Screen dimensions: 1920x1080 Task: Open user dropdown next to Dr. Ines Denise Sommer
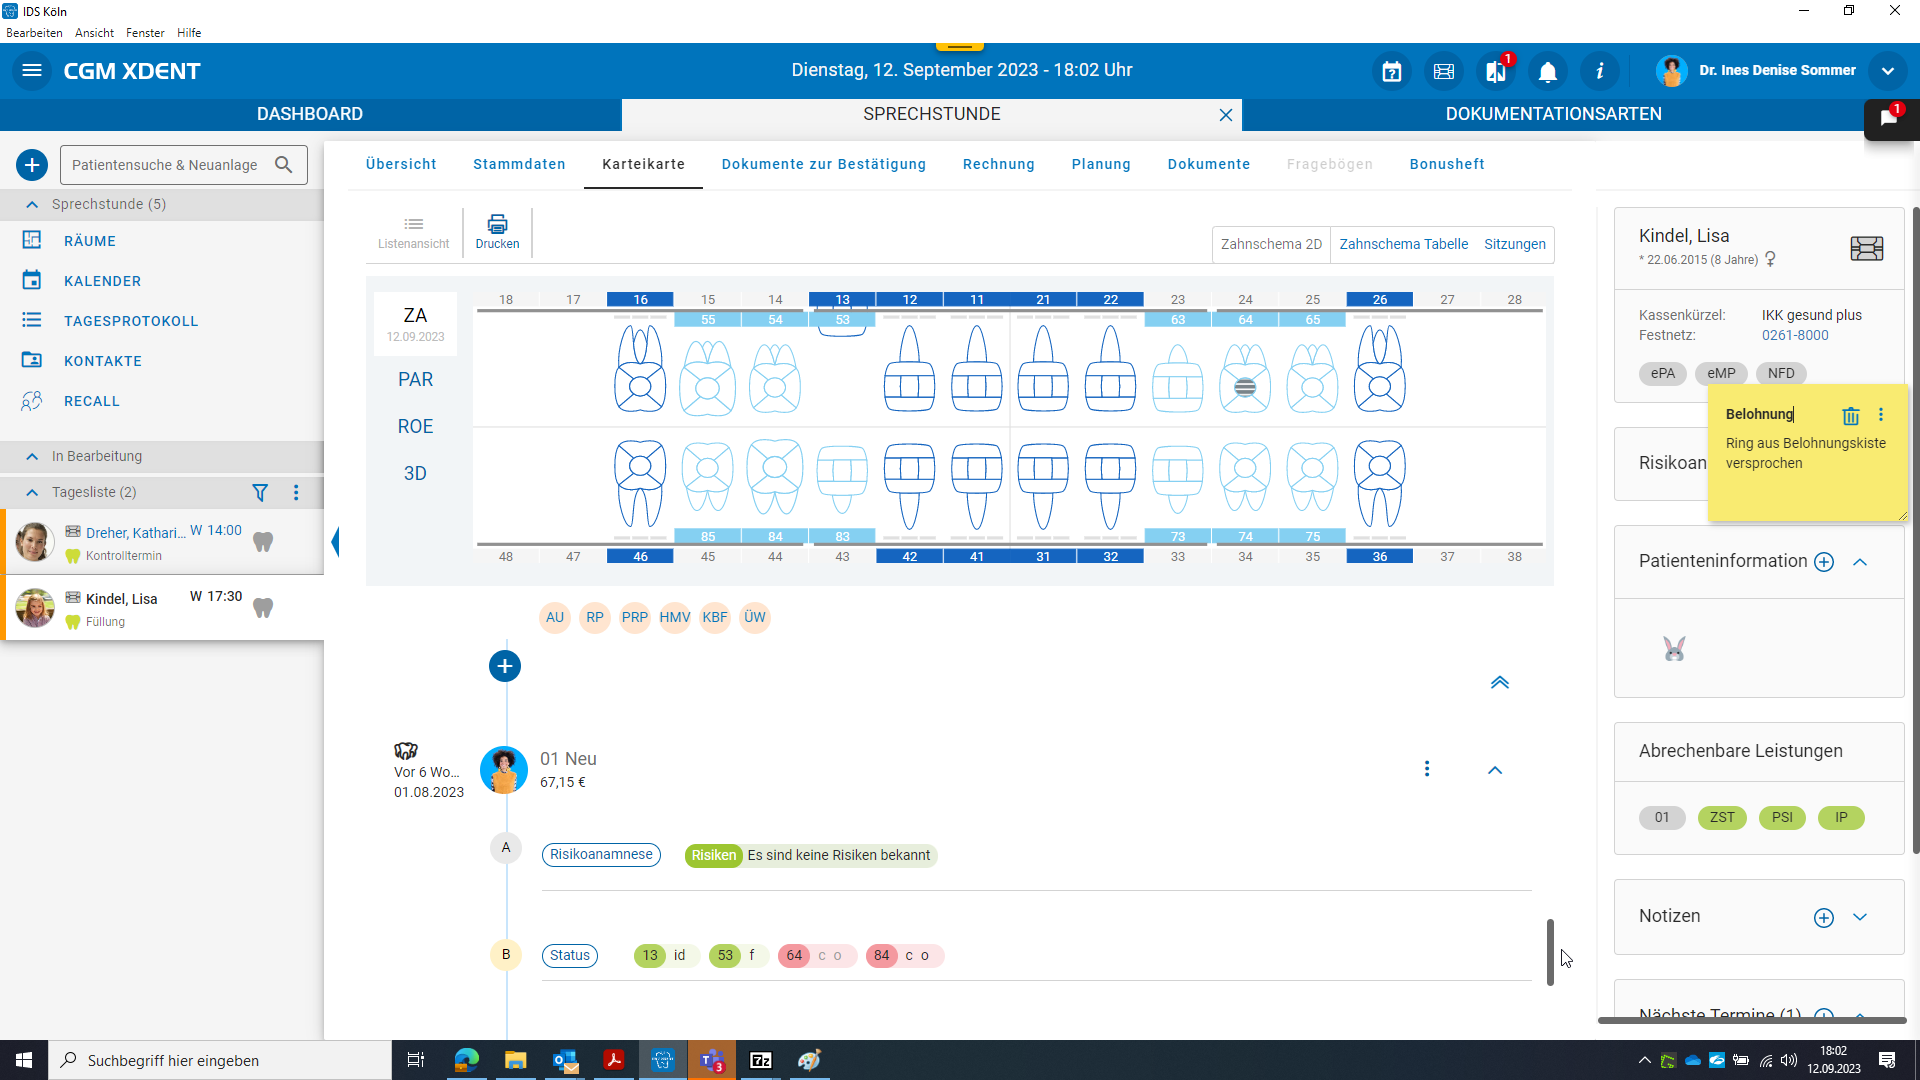tap(1888, 71)
